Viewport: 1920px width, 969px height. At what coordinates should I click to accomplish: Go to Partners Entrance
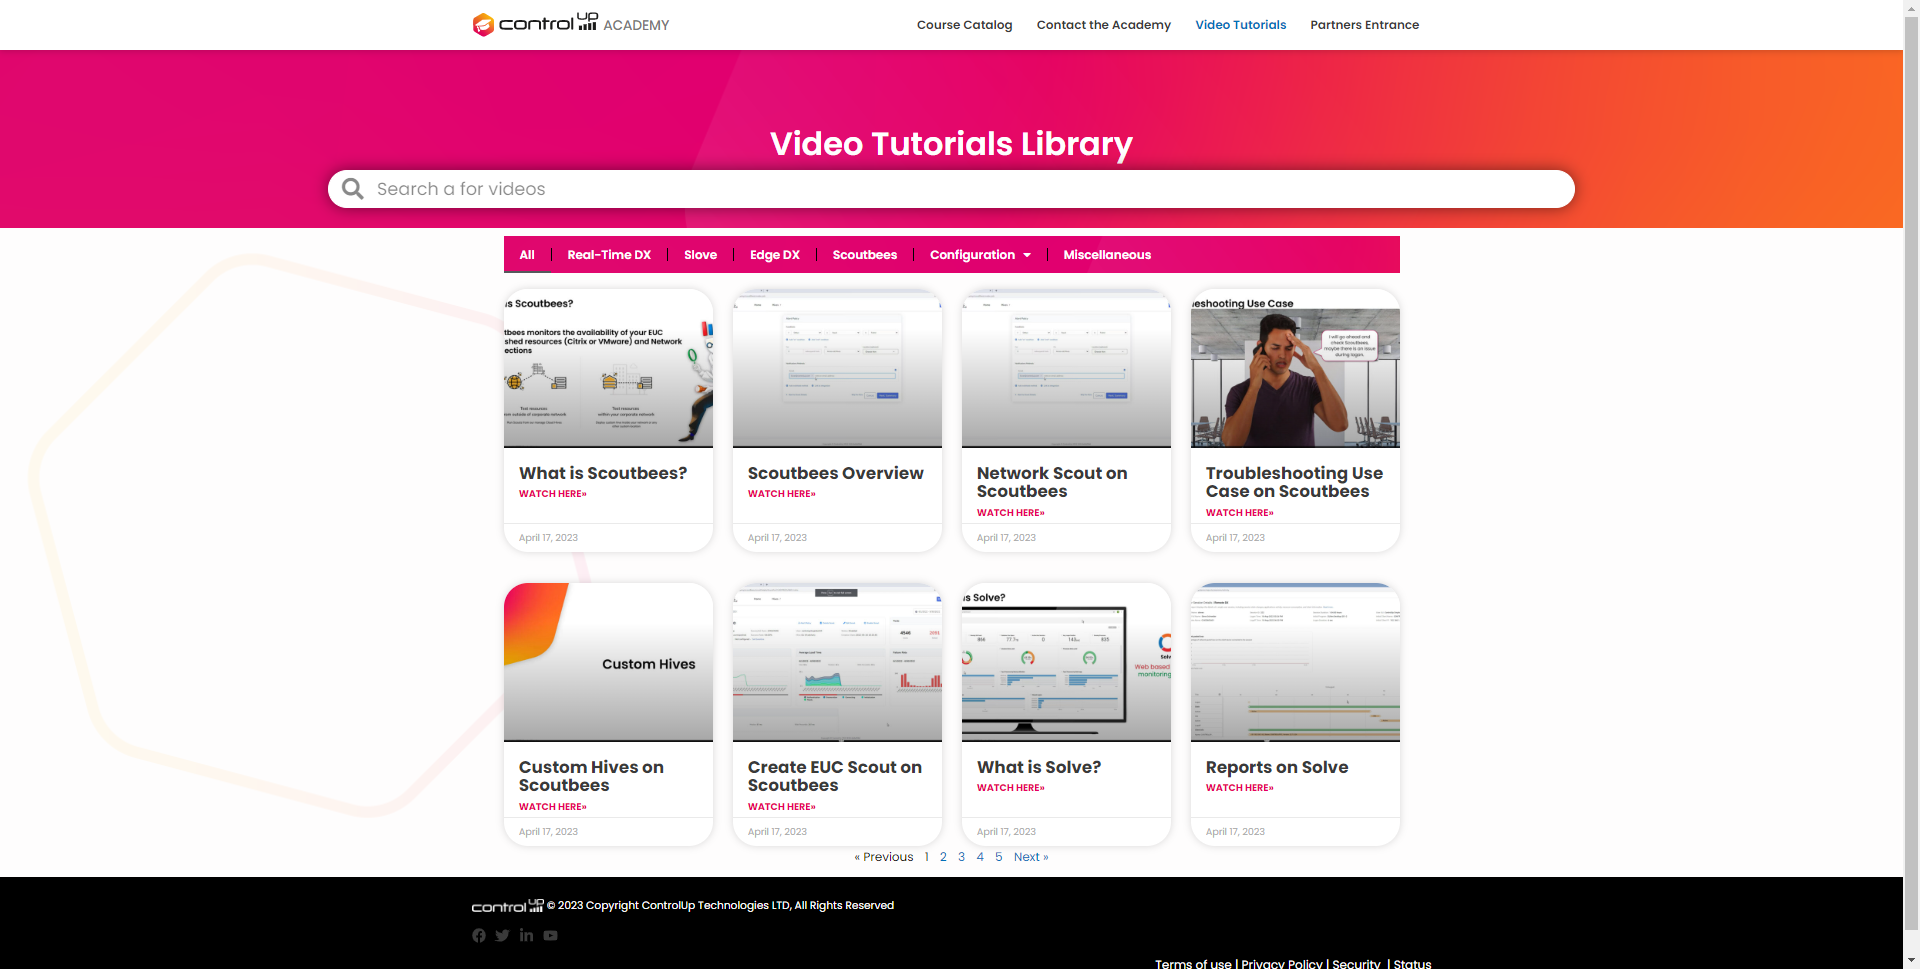pos(1364,25)
